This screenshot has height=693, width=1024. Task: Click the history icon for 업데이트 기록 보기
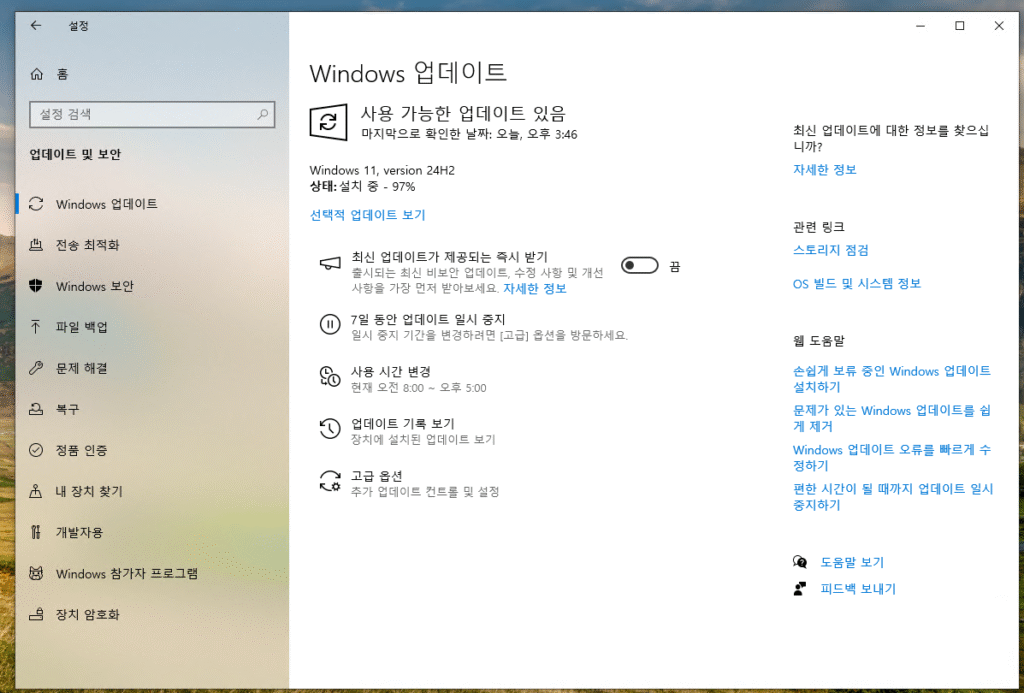point(330,428)
